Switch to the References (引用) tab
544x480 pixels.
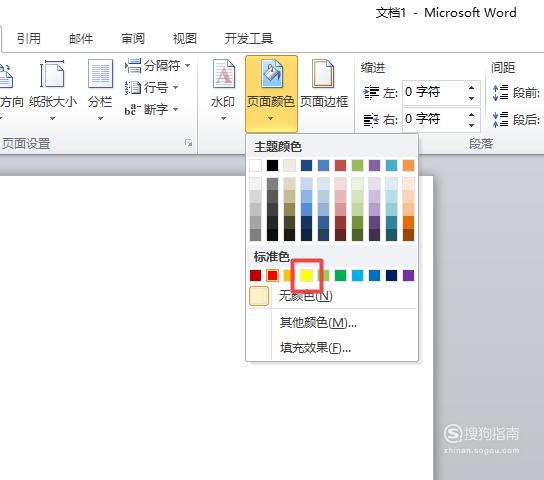[x=29, y=38]
